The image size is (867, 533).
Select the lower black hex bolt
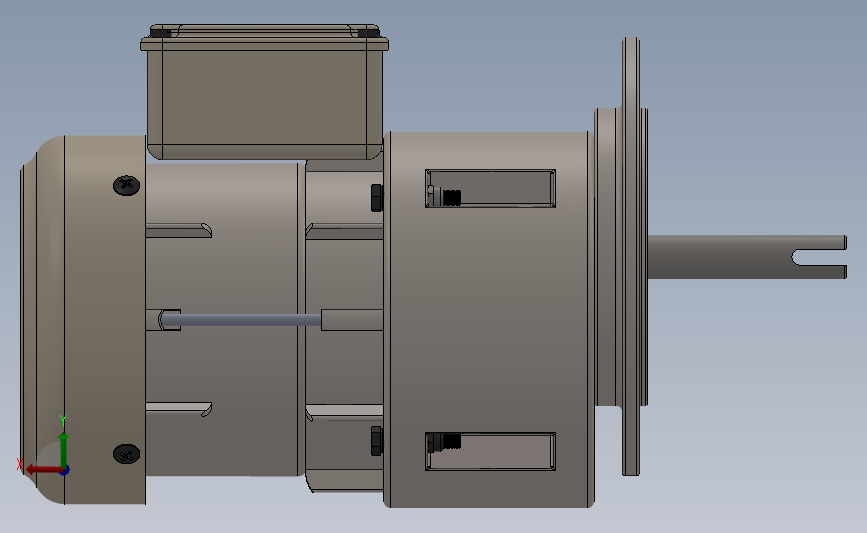(x=377, y=441)
